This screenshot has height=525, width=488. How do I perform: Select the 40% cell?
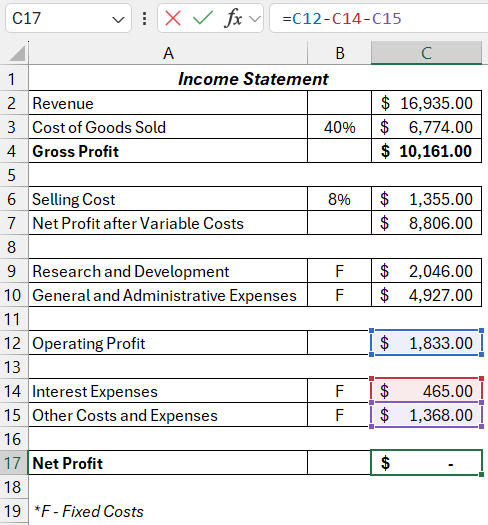coord(339,127)
